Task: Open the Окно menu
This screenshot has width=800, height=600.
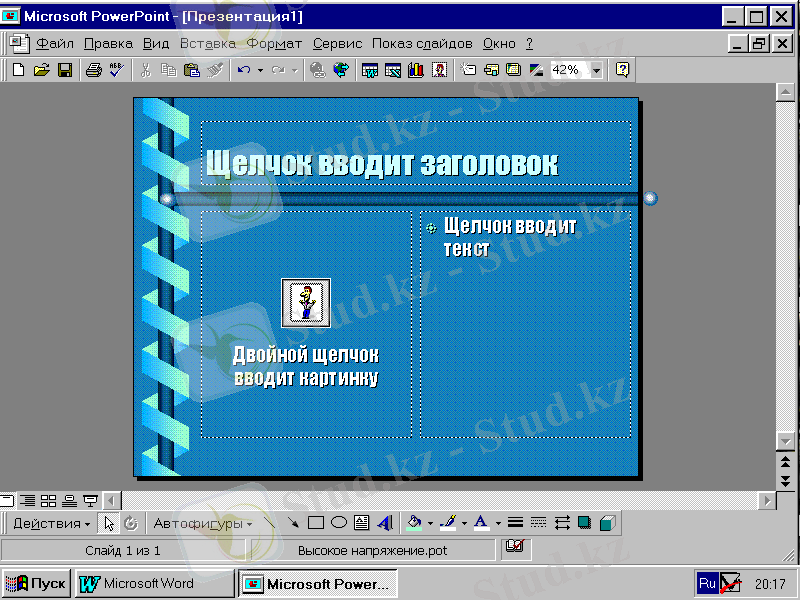Action: [499, 44]
